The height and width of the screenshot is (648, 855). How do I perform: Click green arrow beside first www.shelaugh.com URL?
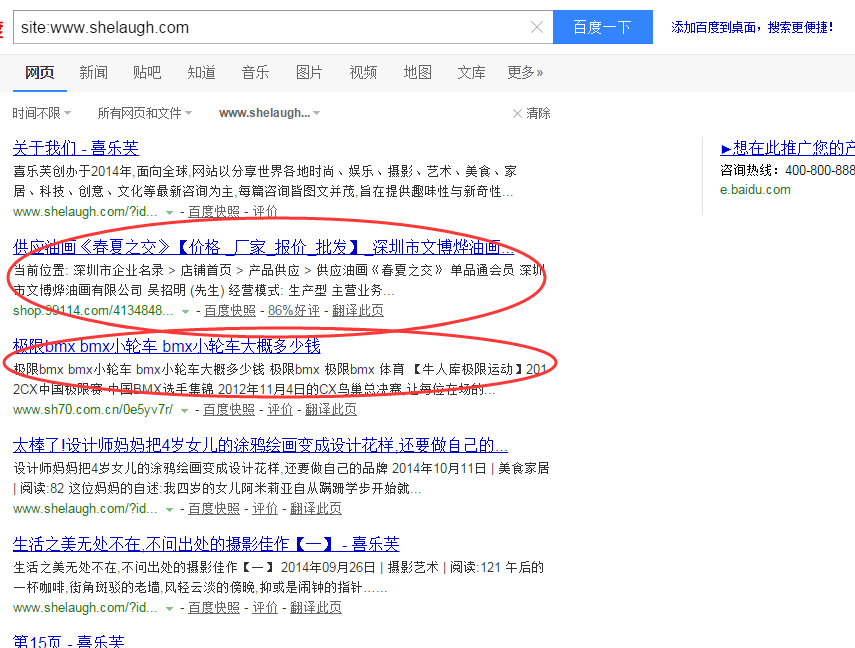pos(170,213)
